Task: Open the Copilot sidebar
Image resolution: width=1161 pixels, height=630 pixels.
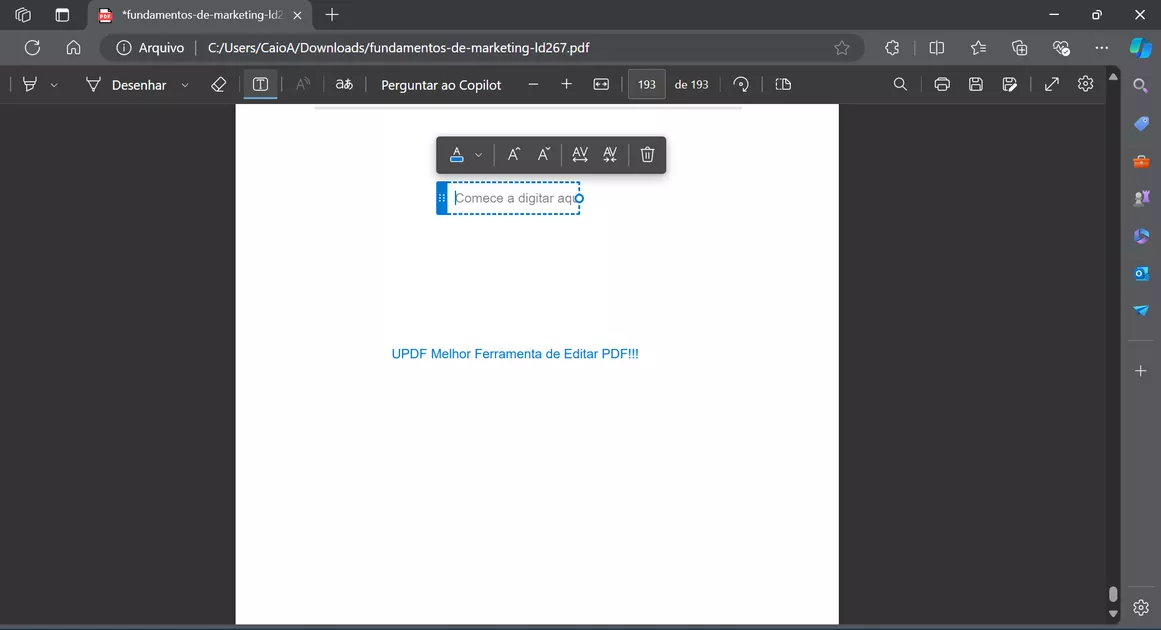Action: (1139, 47)
